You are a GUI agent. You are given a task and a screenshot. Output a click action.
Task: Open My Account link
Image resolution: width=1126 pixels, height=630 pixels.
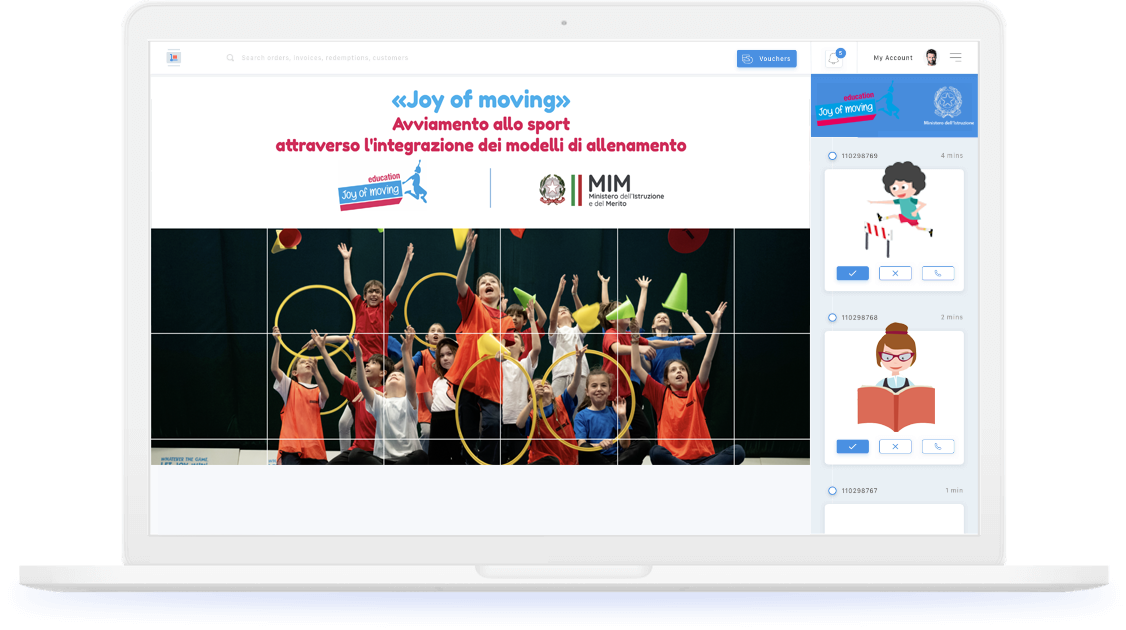(x=893, y=58)
